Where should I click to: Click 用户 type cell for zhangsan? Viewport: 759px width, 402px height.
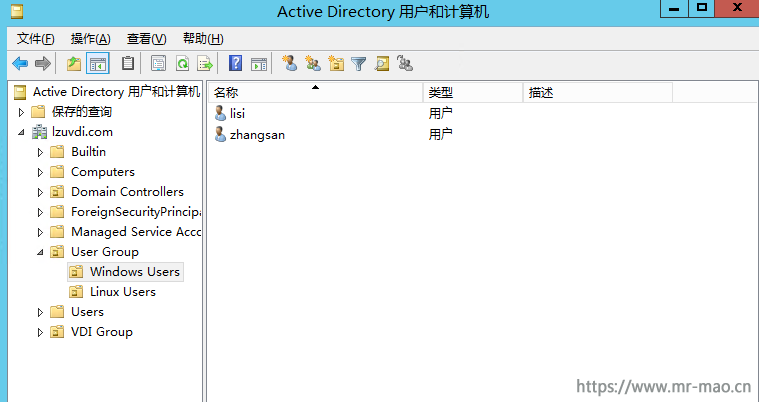point(440,134)
